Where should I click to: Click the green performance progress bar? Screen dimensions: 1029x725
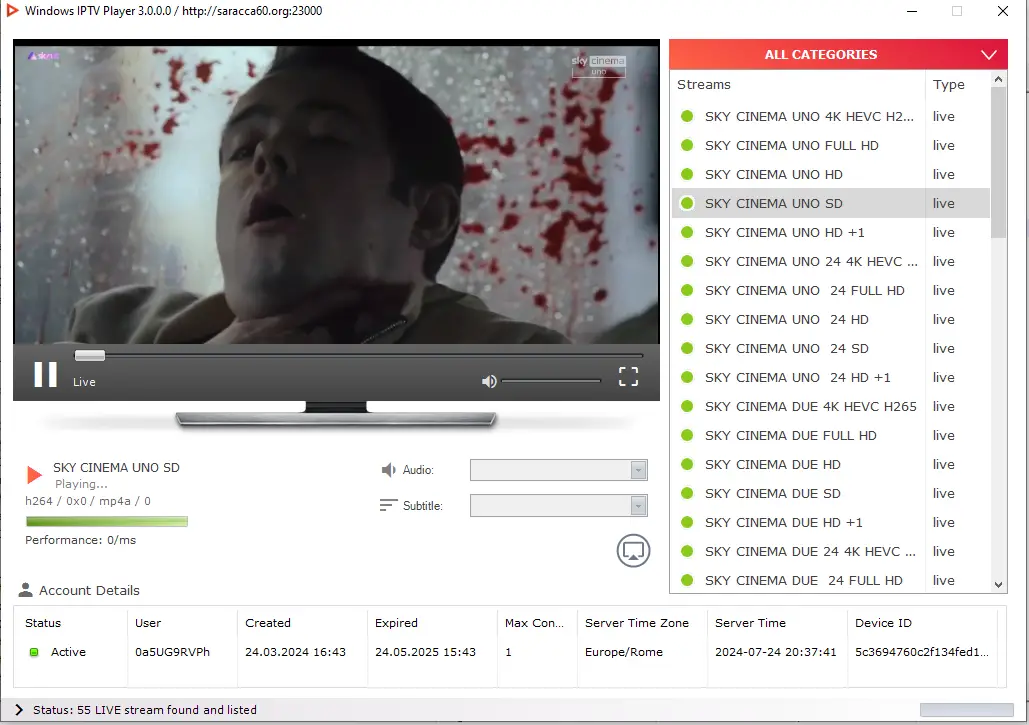tap(107, 521)
